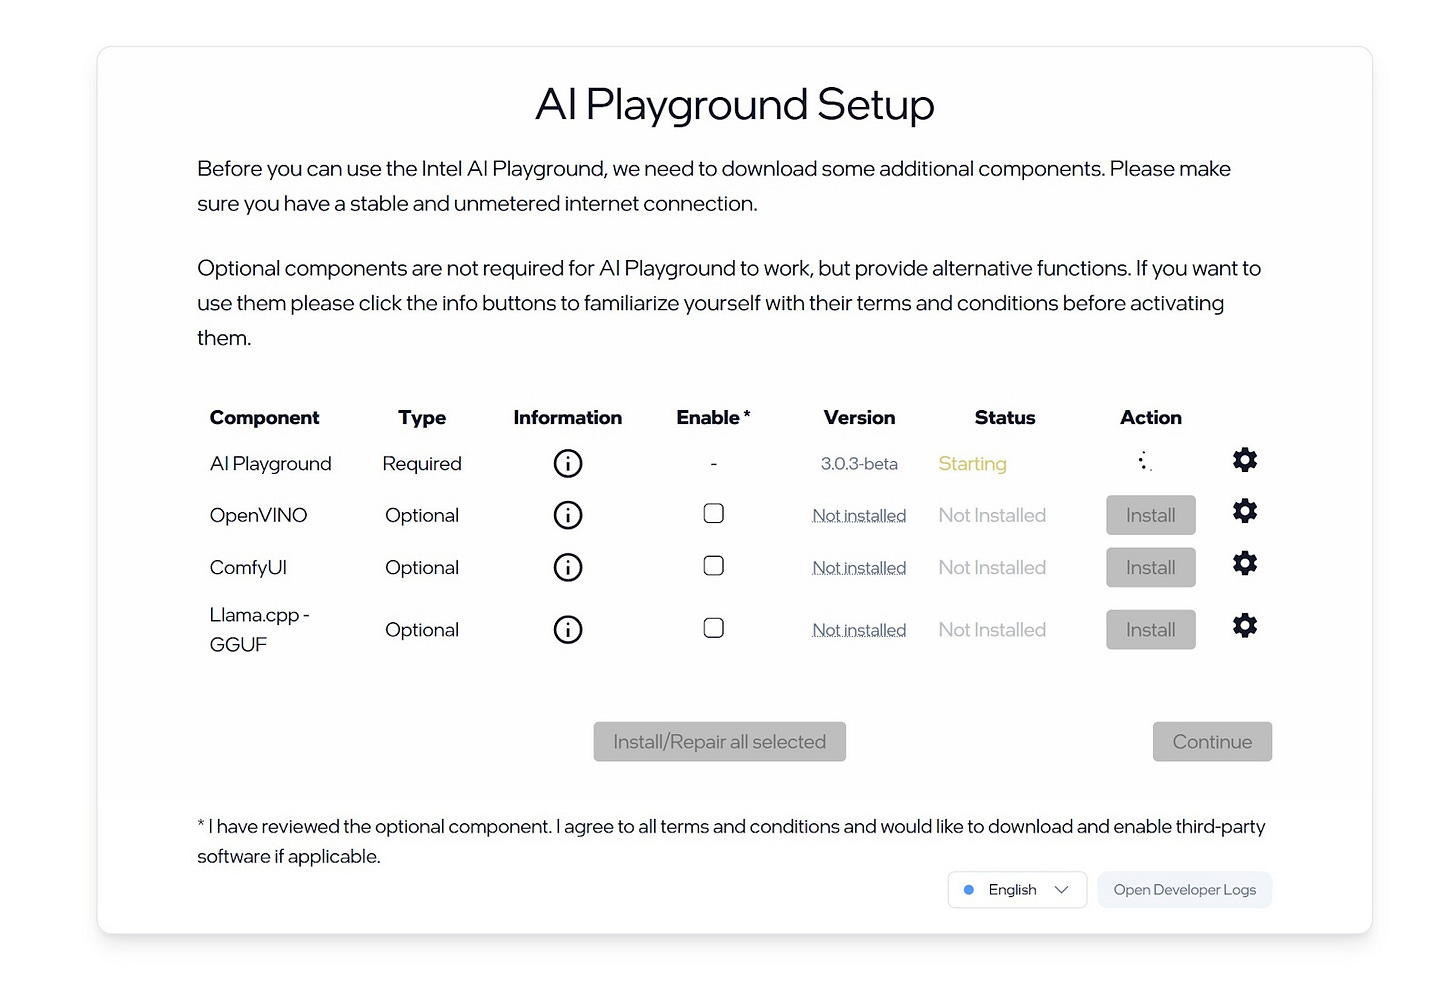Screen dimensions: 1456x986
Task: Install the ComfyUI component
Action: [x=1151, y=568]
